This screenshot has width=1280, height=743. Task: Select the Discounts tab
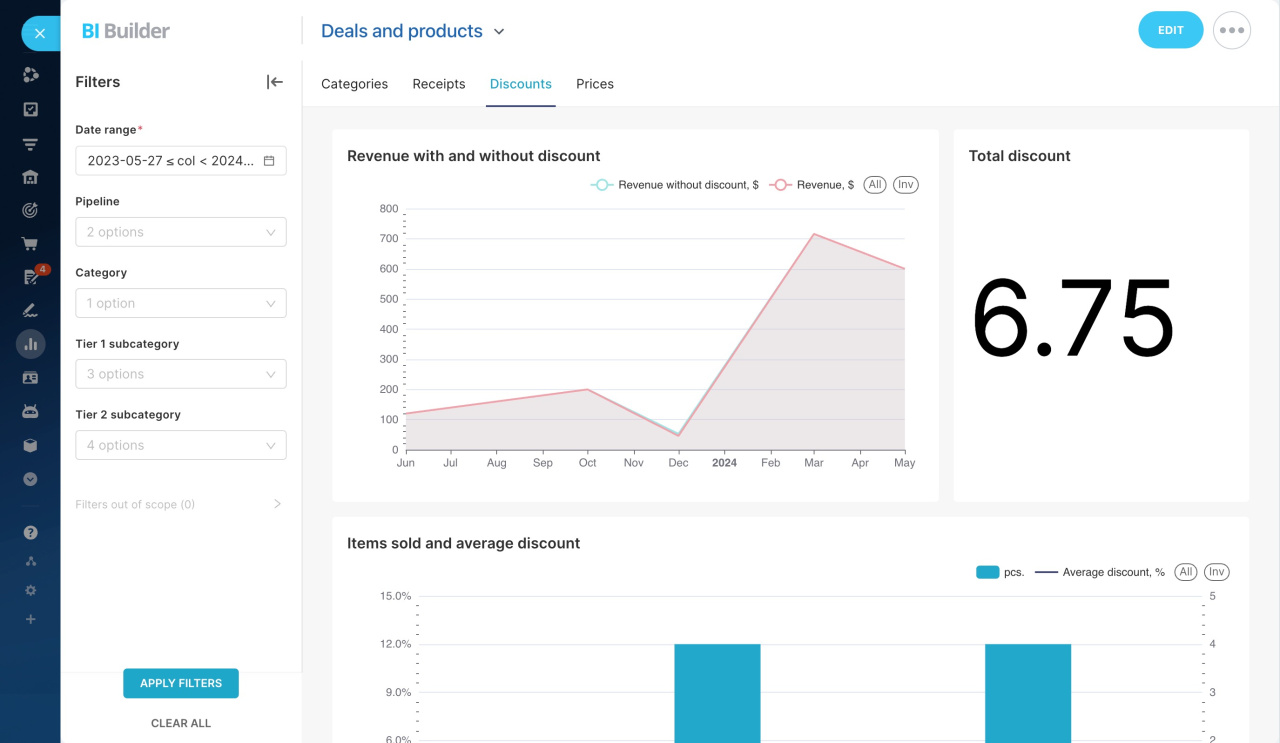[x=521, y=84]
